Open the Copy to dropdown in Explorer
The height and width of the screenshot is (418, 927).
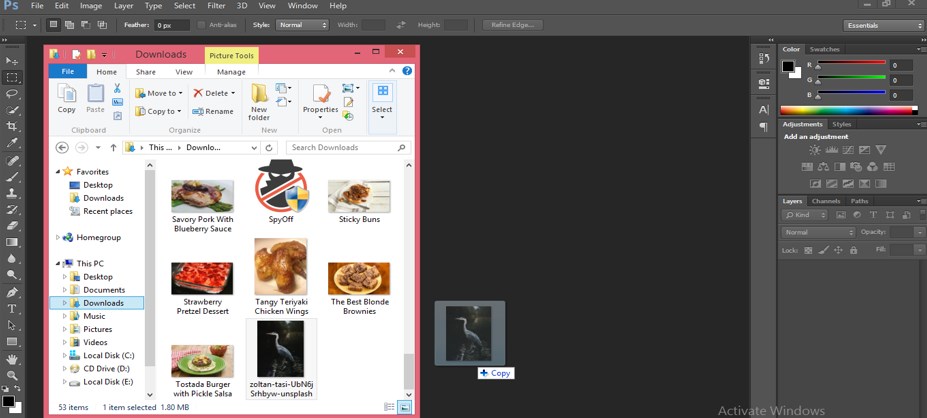coord(158,111)
